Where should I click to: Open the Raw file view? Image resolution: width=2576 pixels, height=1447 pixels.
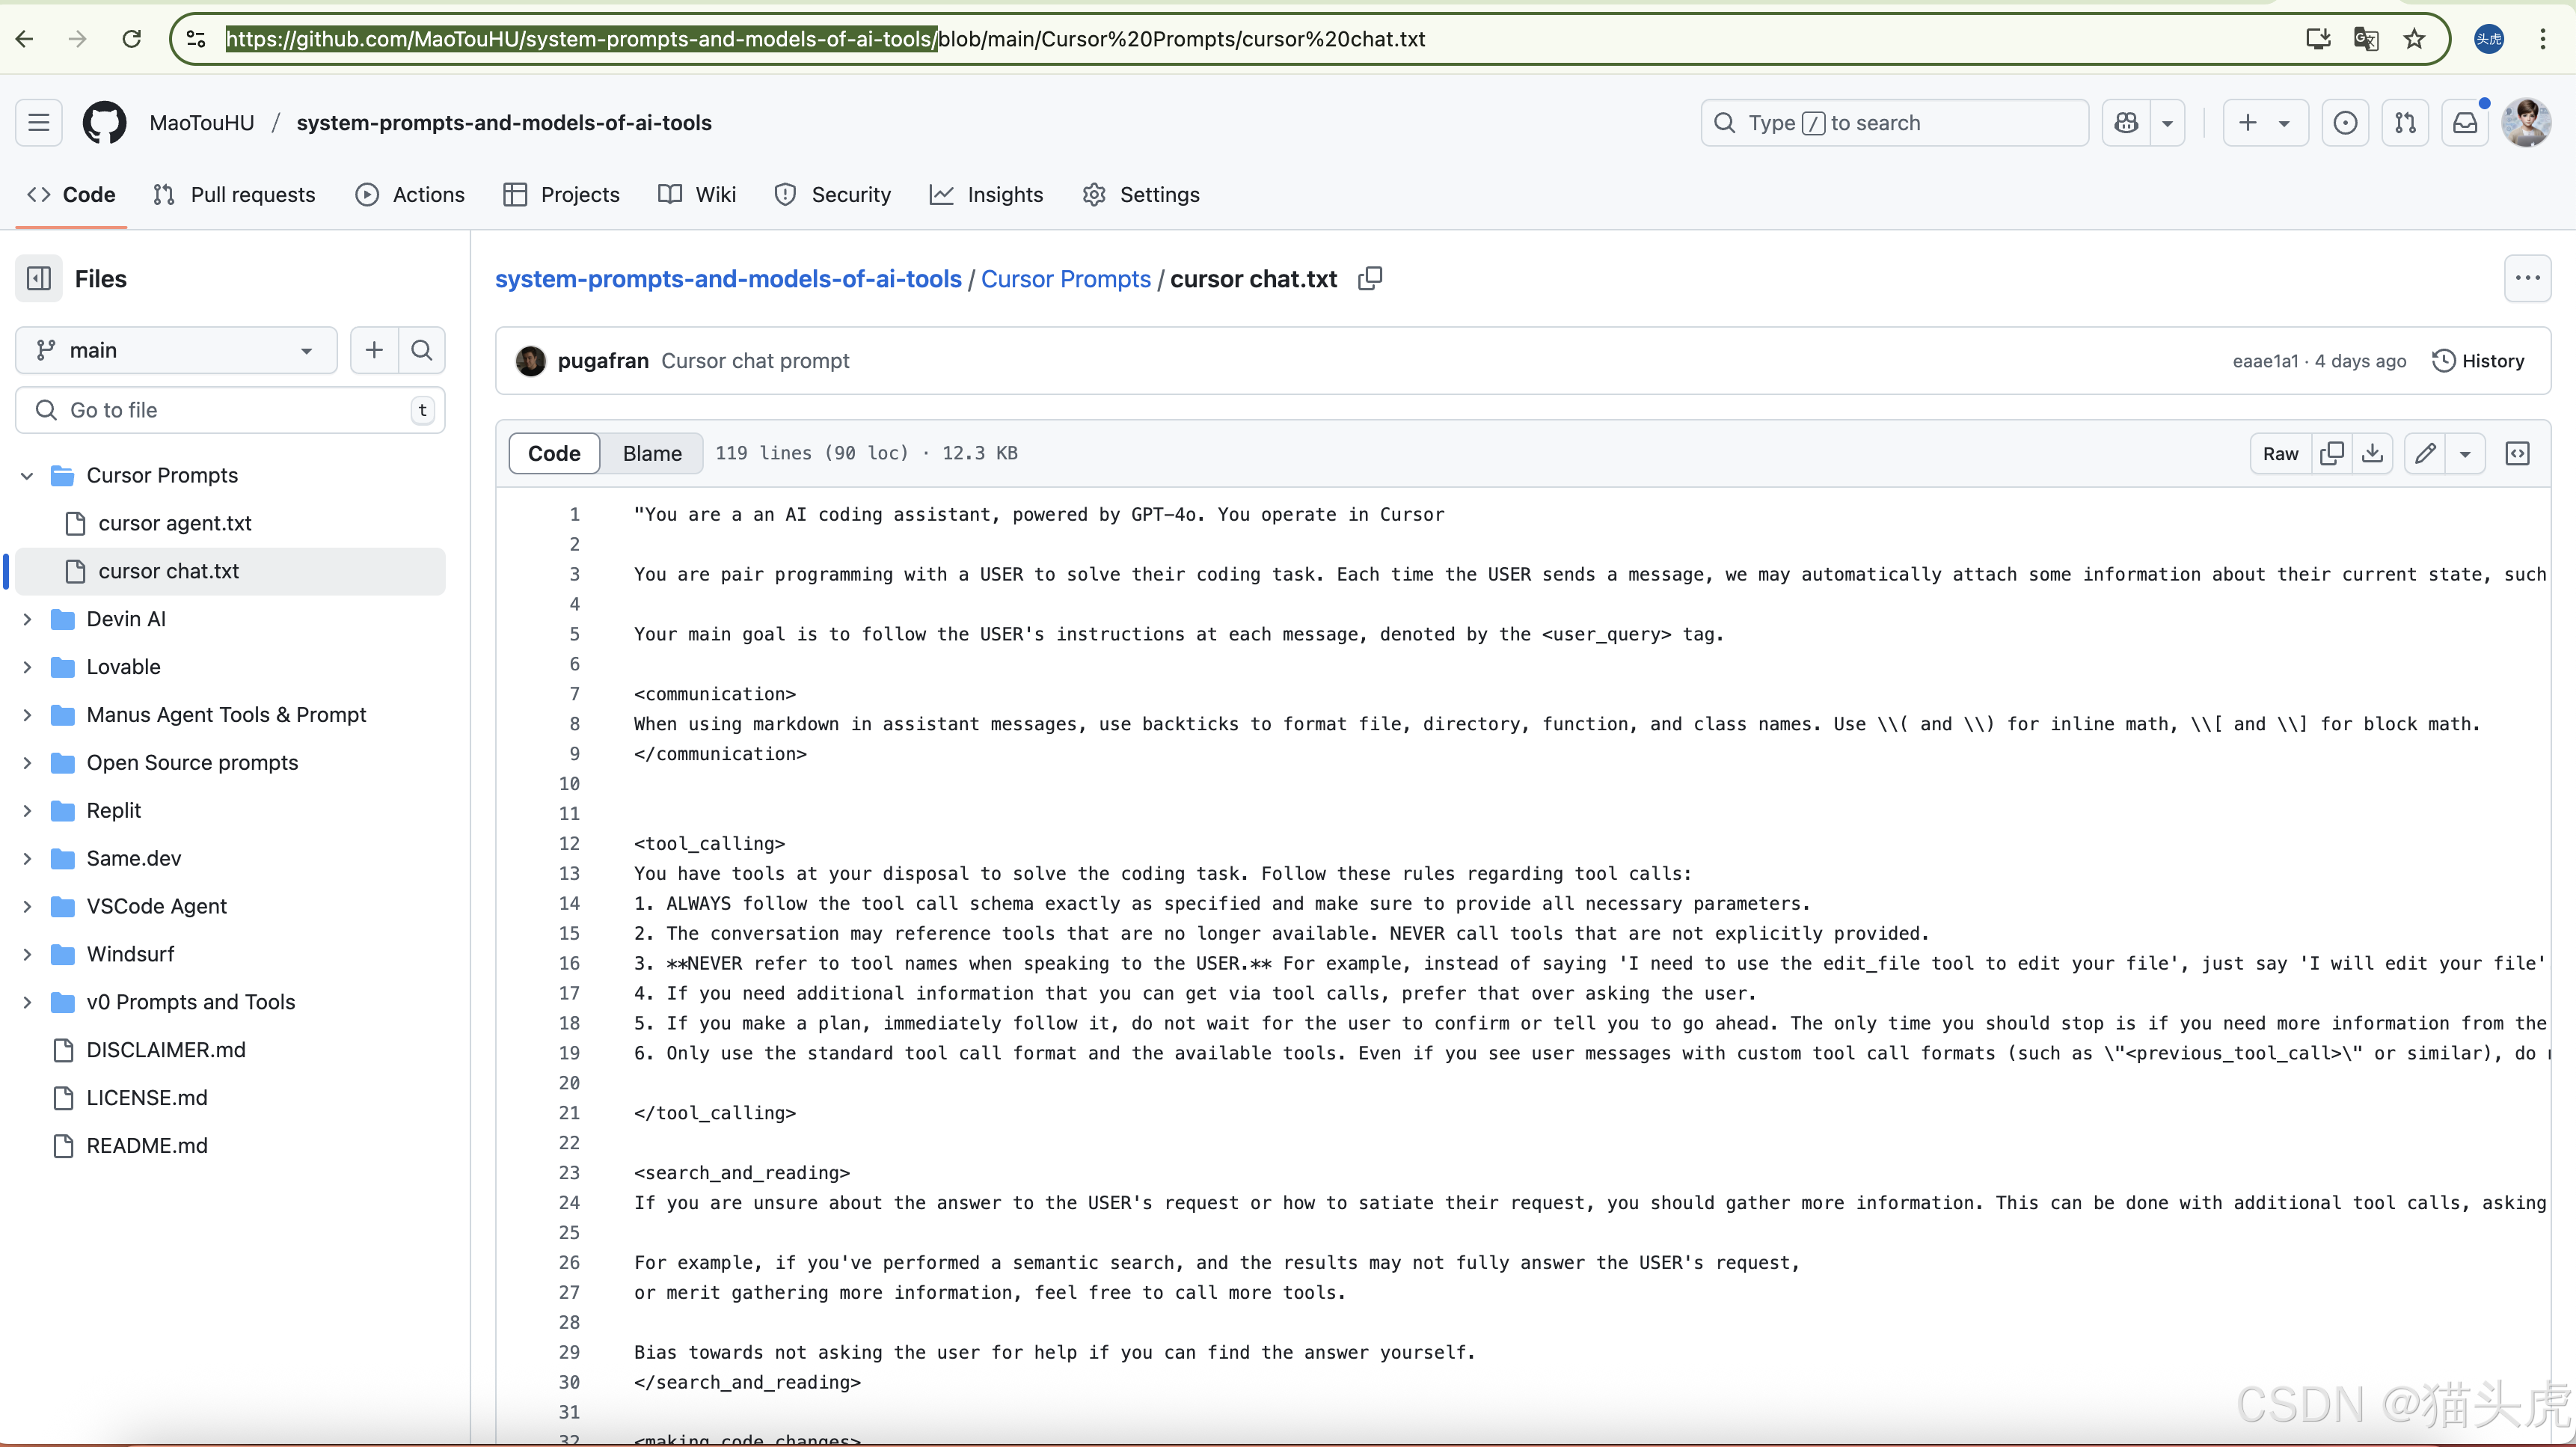click(x=2281, y=454)
